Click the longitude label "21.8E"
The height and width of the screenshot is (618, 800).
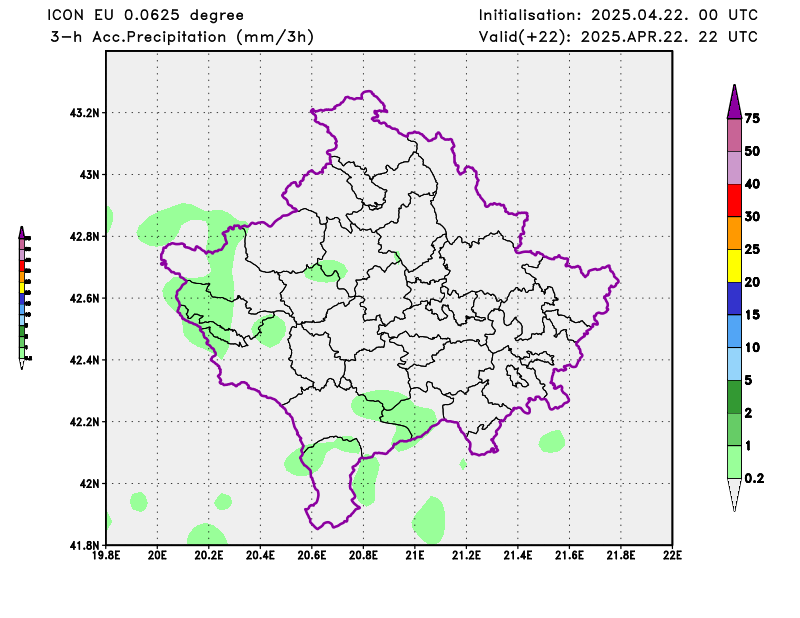[x=621, y=555]
